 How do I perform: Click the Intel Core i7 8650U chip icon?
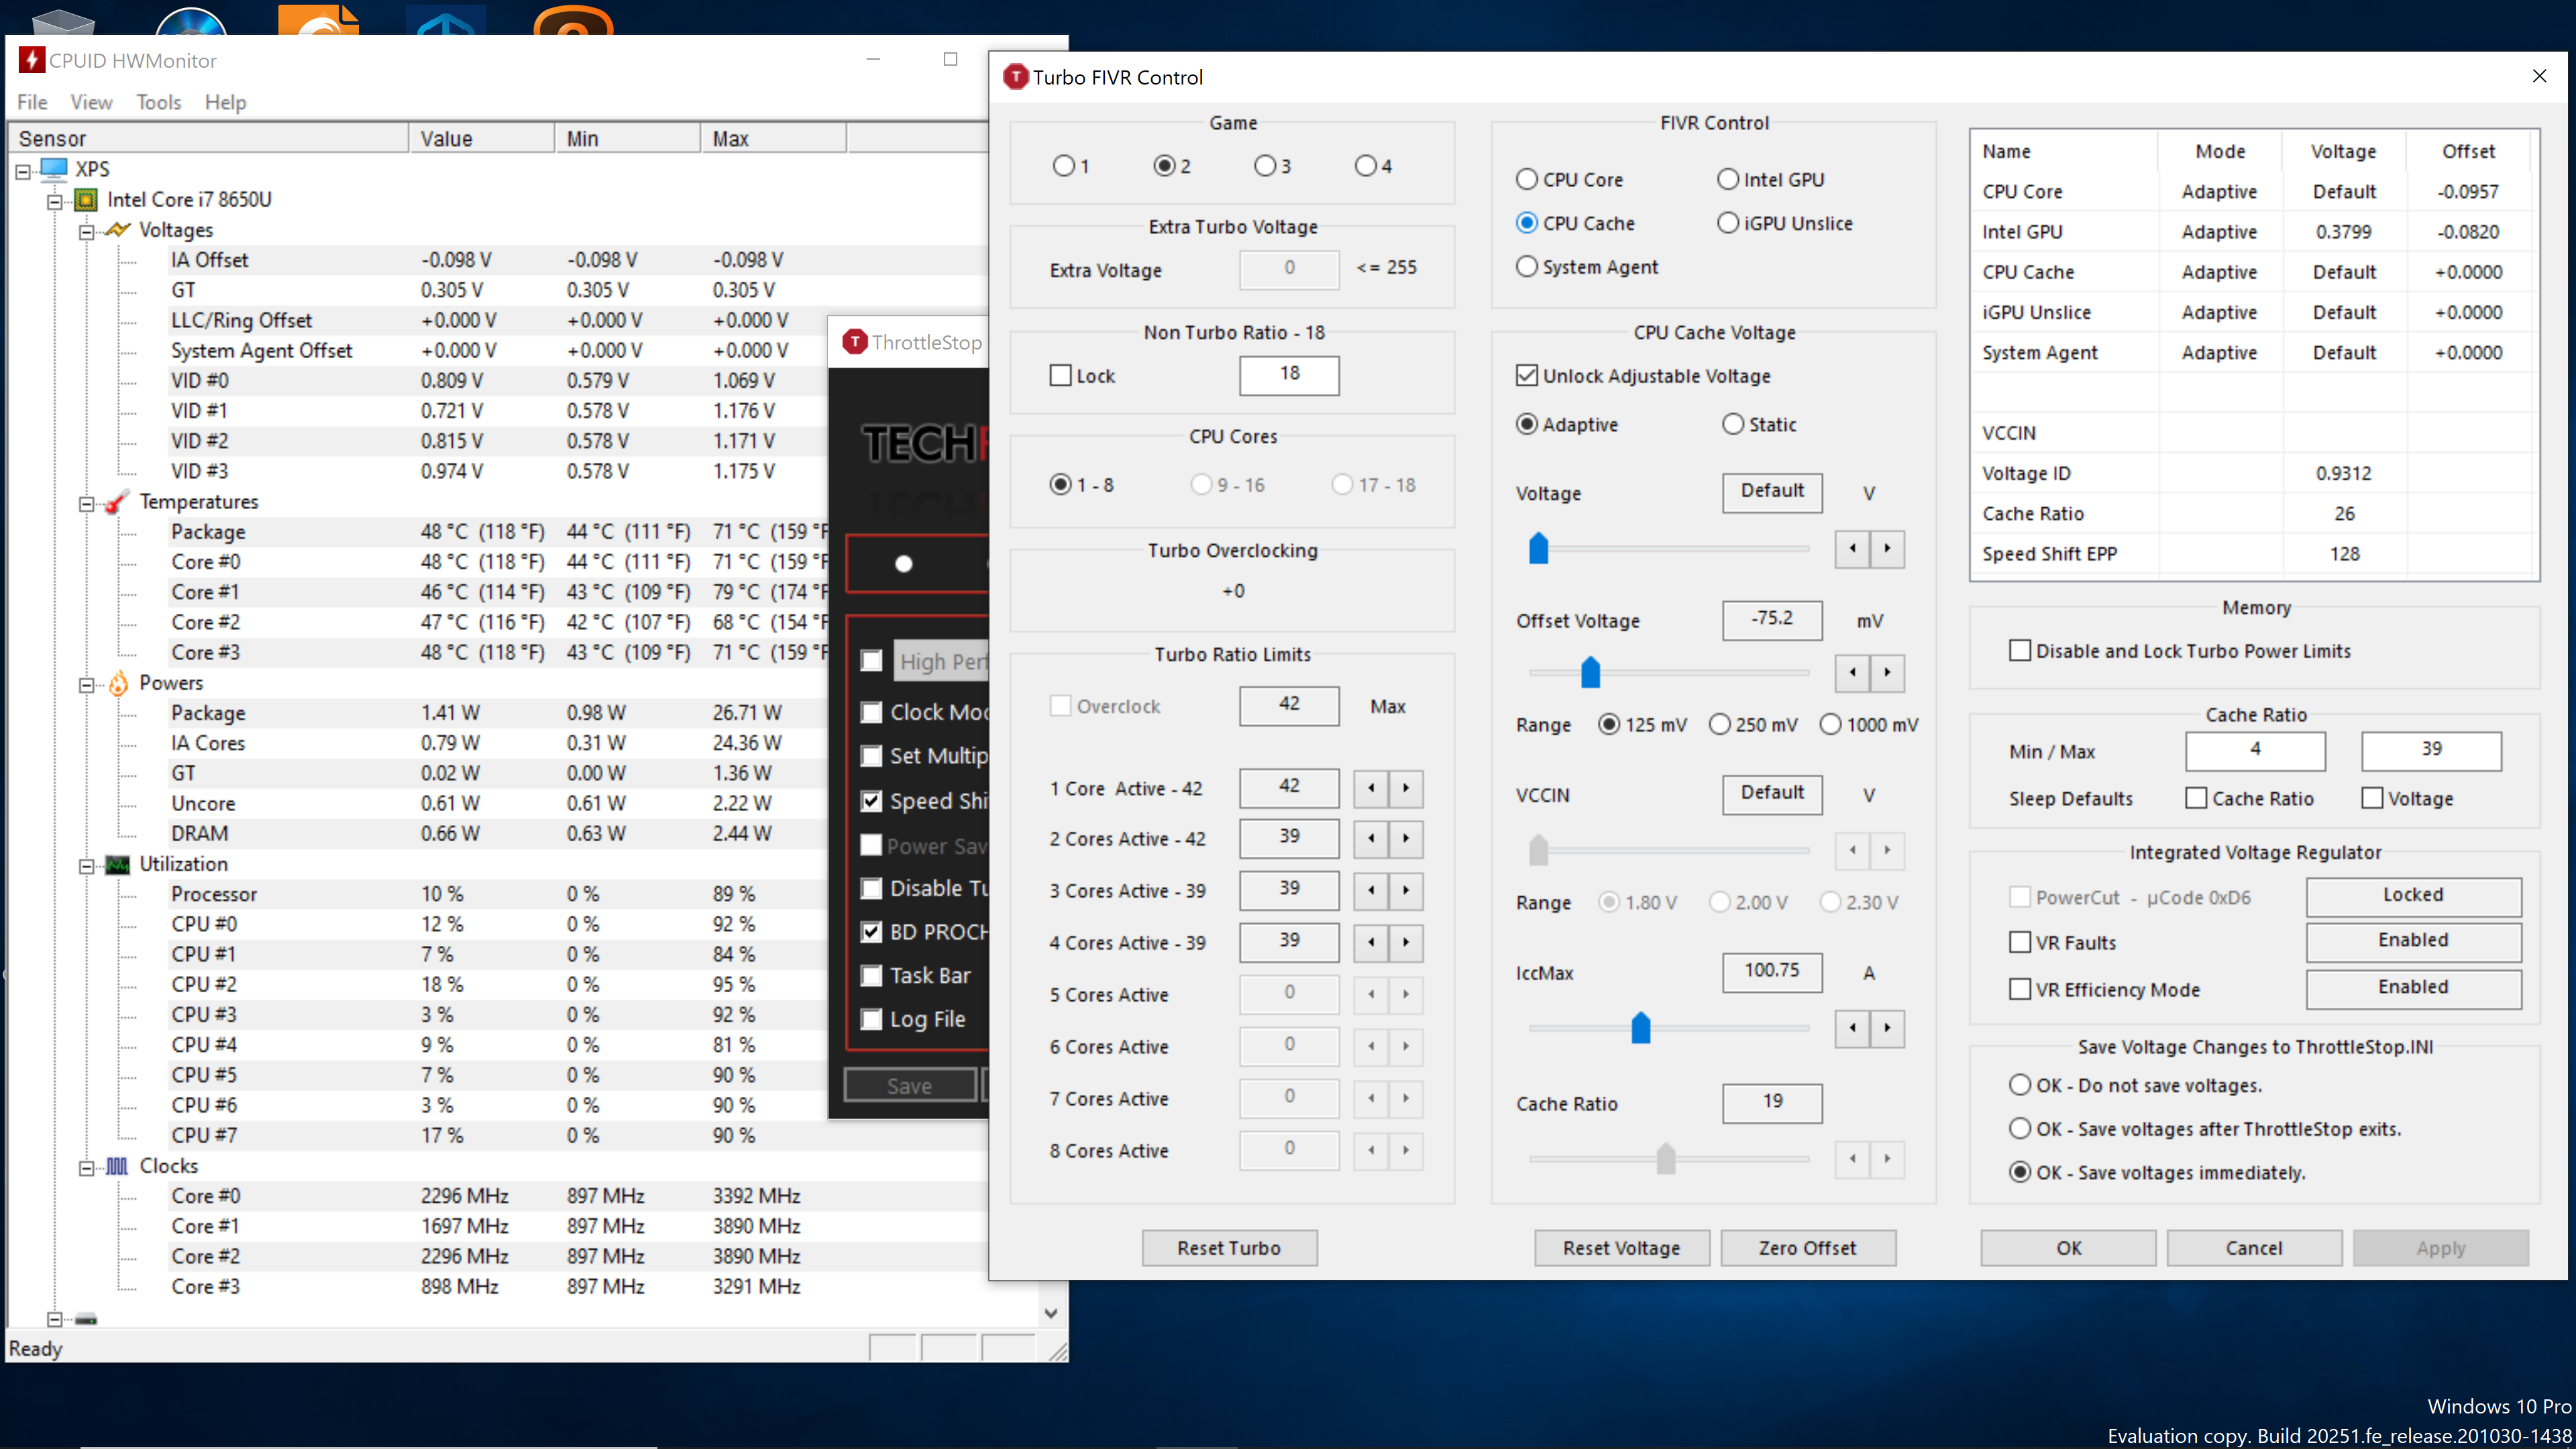87,200
